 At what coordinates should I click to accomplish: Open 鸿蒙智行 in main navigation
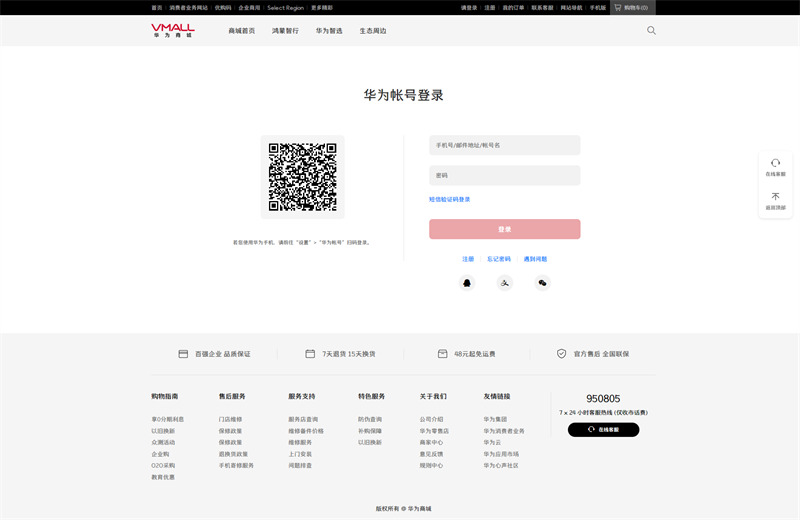pyautogui.click(x=285, y=31)
